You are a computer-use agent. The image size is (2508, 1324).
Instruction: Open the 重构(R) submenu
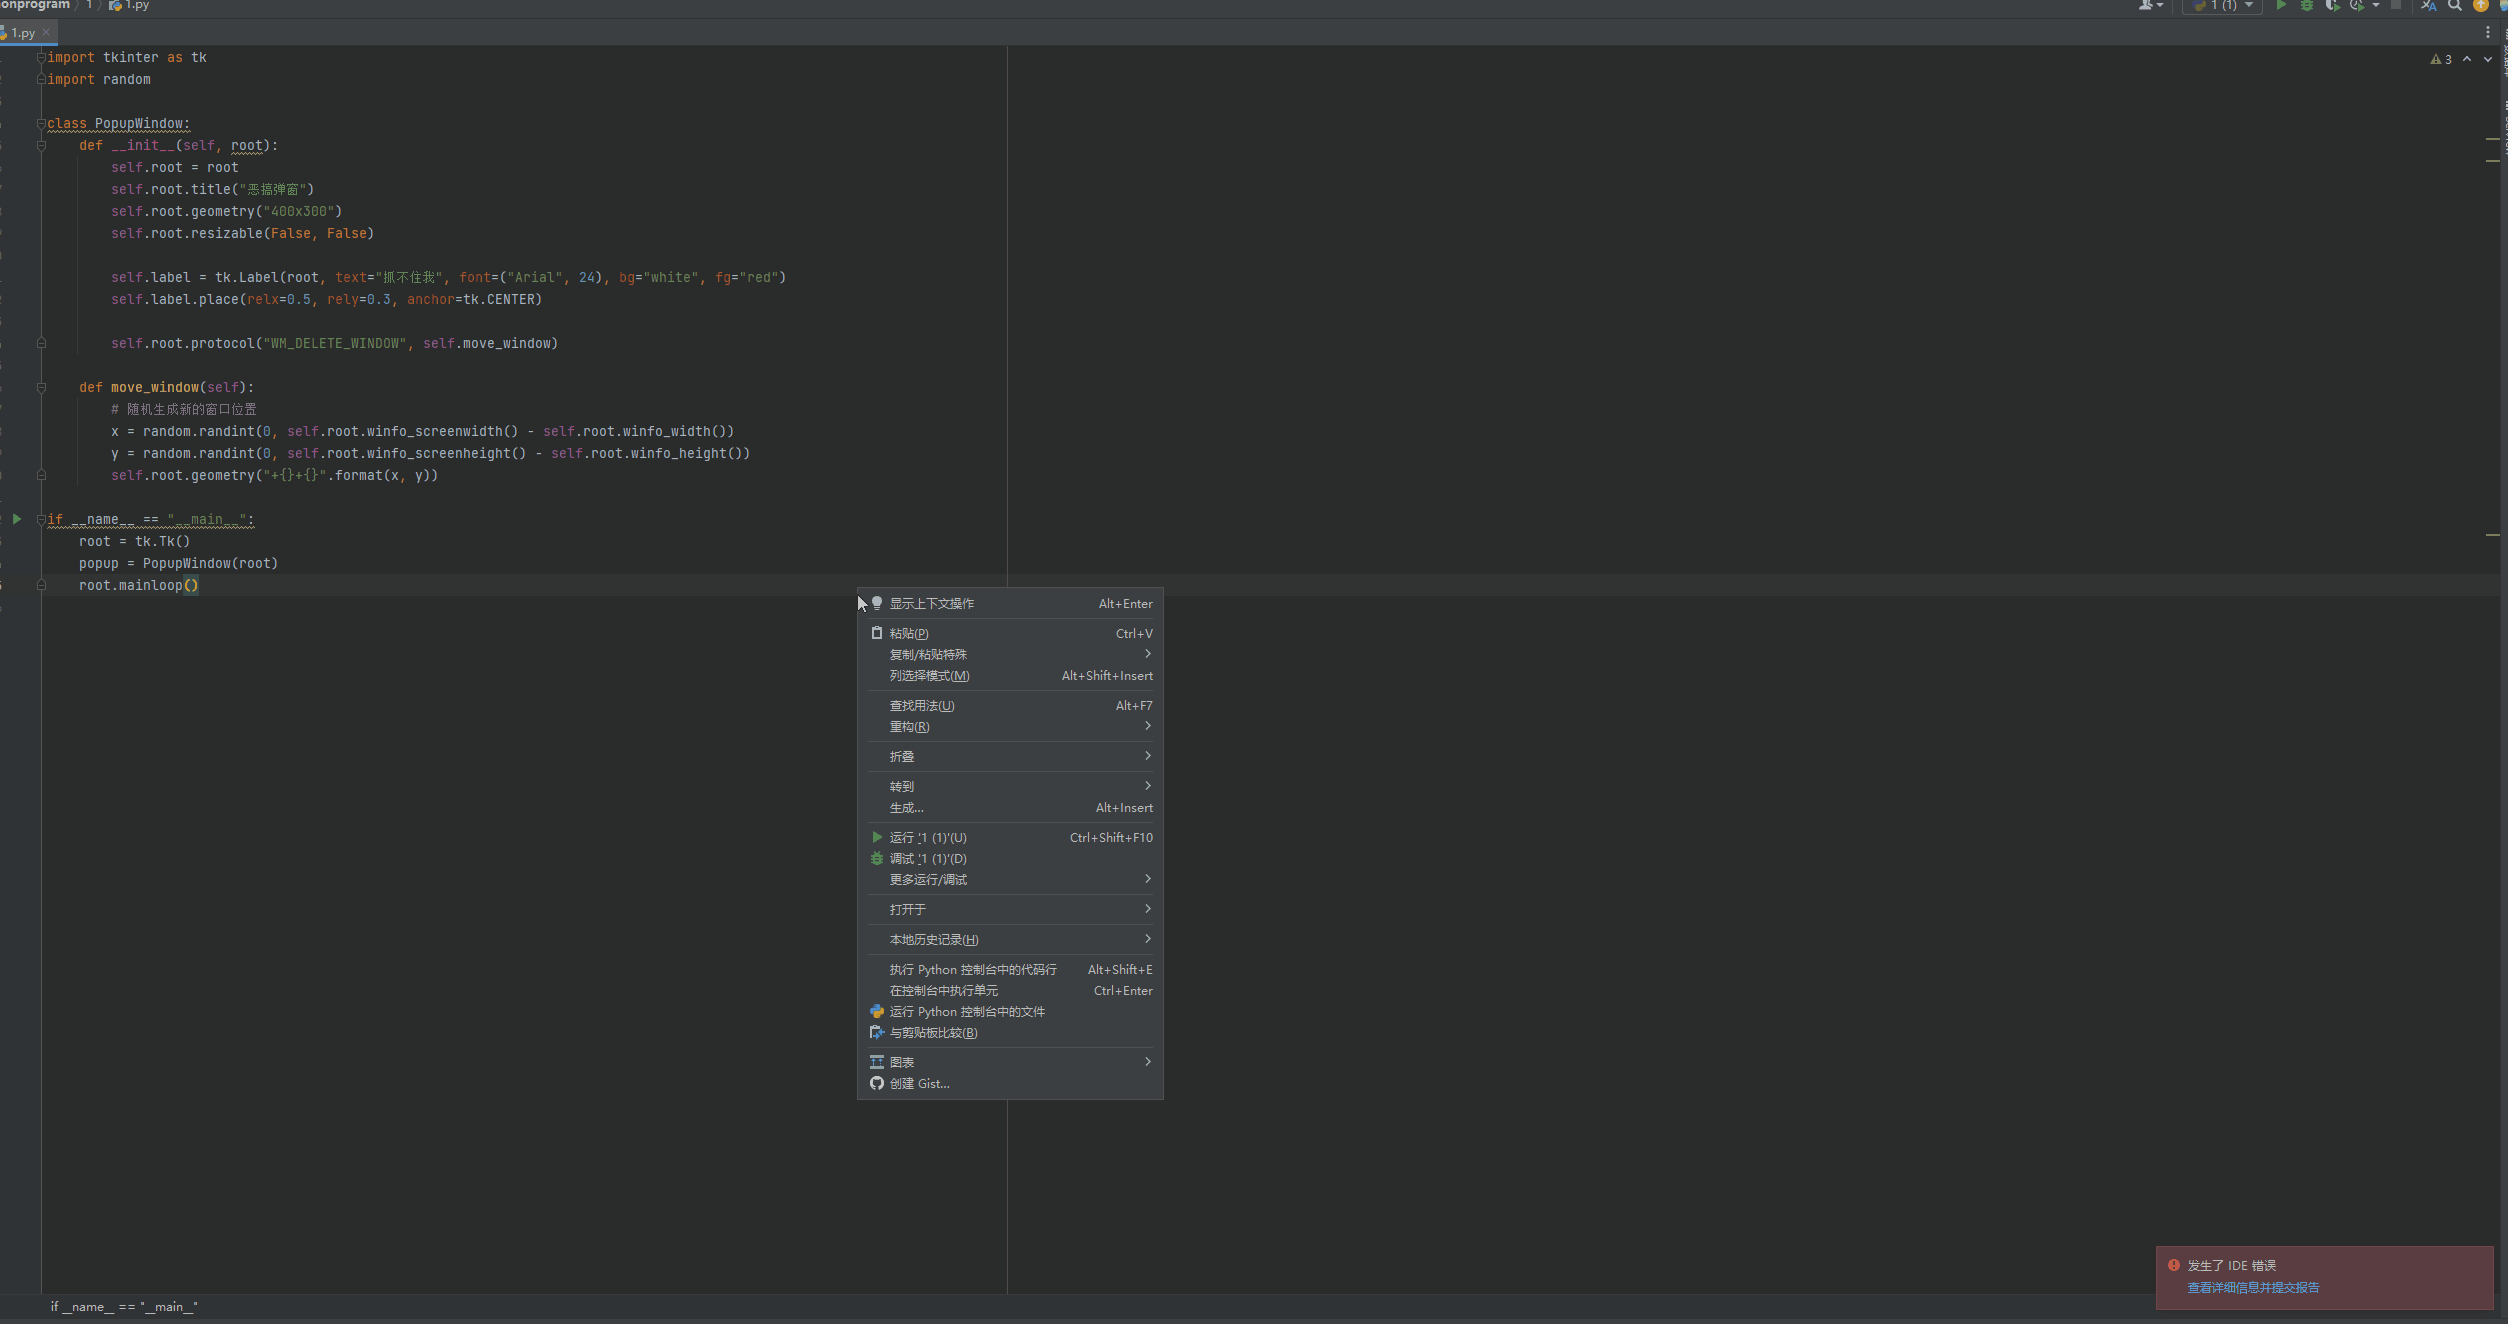point(1010,727)
